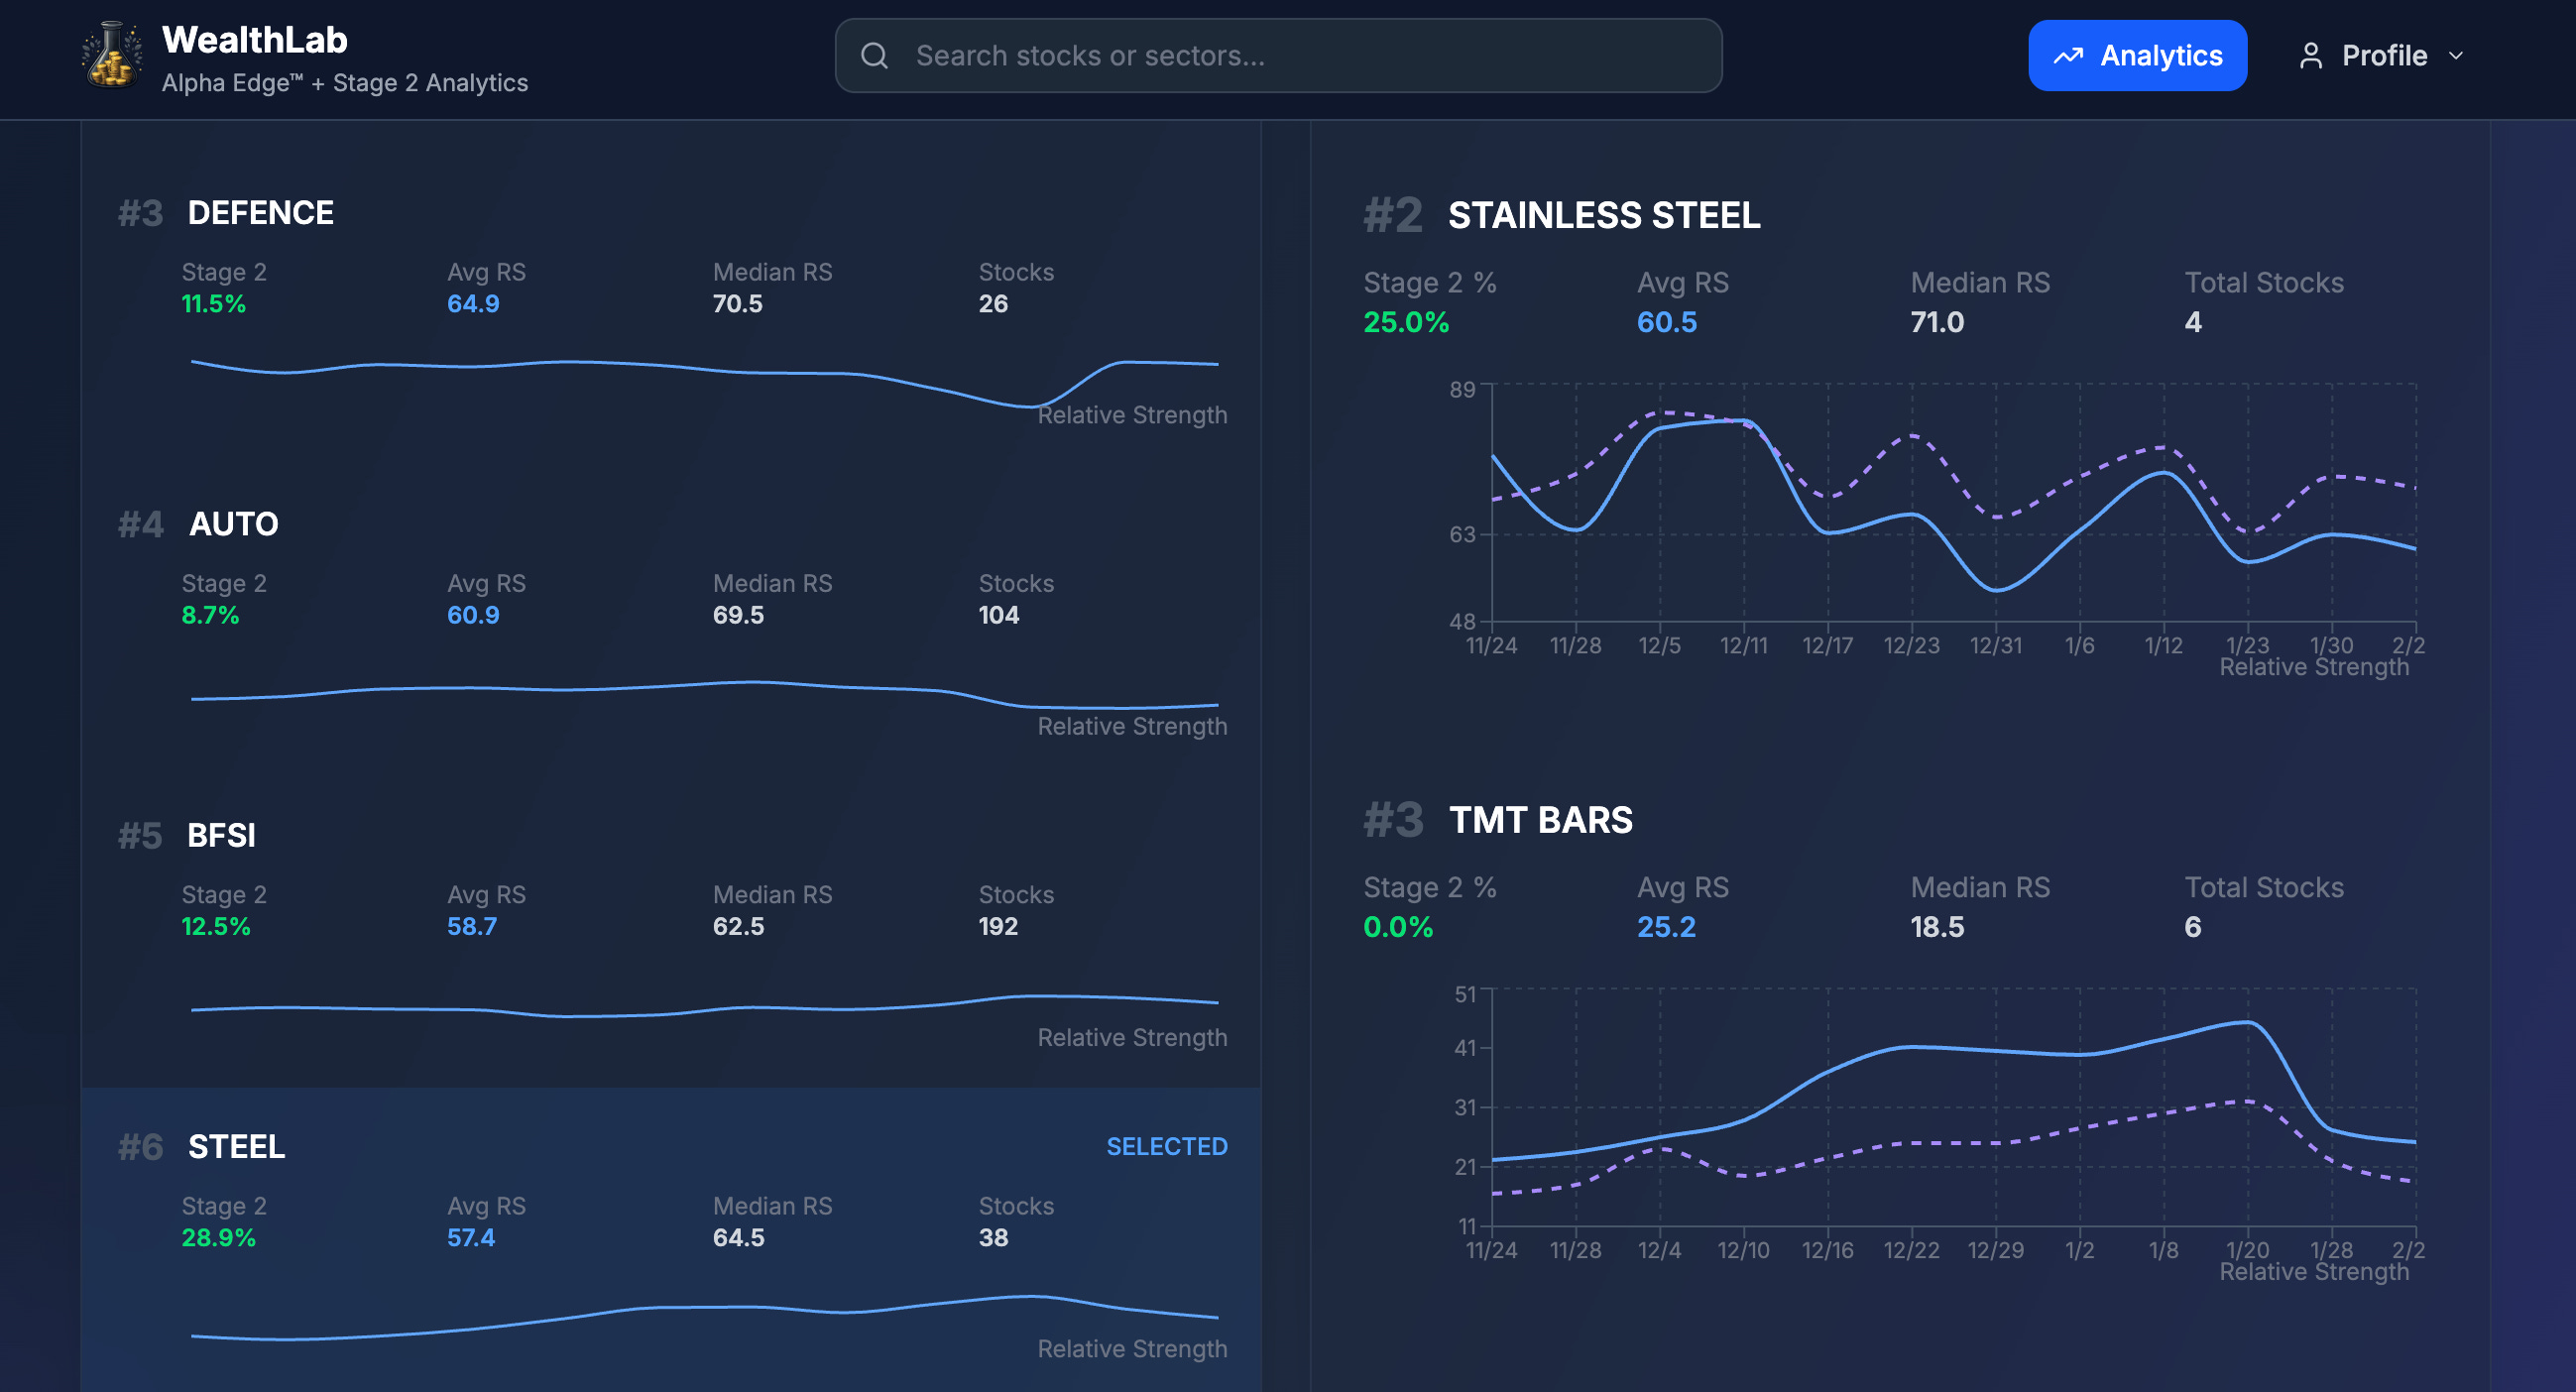Screen dimensions: 2576x1392
Task: Click the WealthLab brand name
Action: (x=254, y=40)
